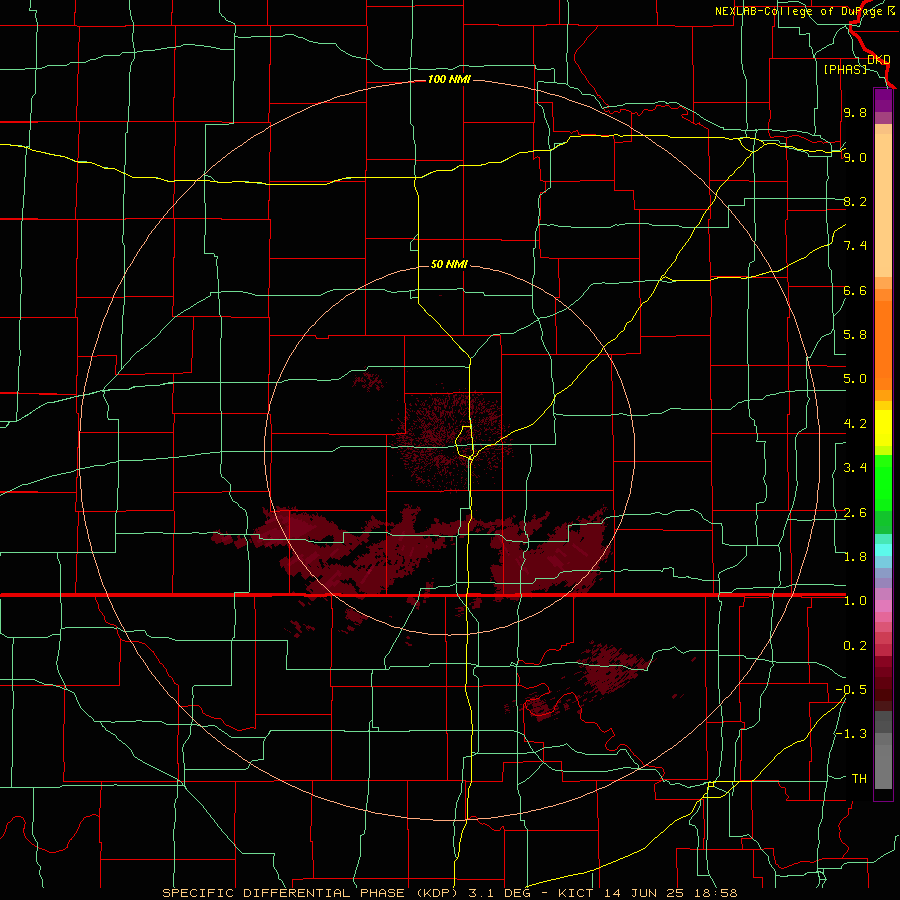Click the 3.4 value on the color scale
900x900 pixels.
pyautogui.click(x=855, y=468)
